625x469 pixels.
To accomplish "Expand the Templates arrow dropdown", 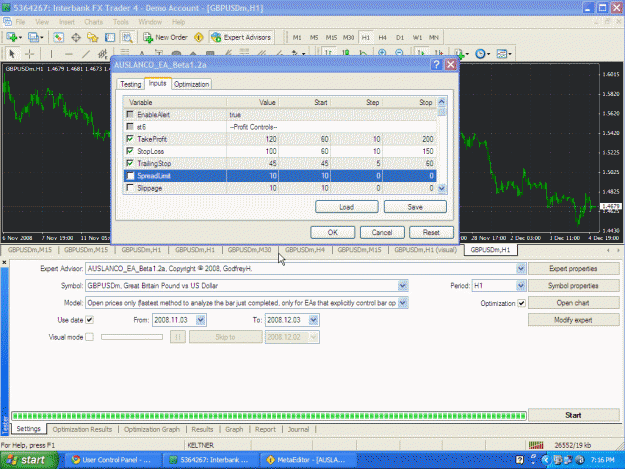I will point(510,54).
